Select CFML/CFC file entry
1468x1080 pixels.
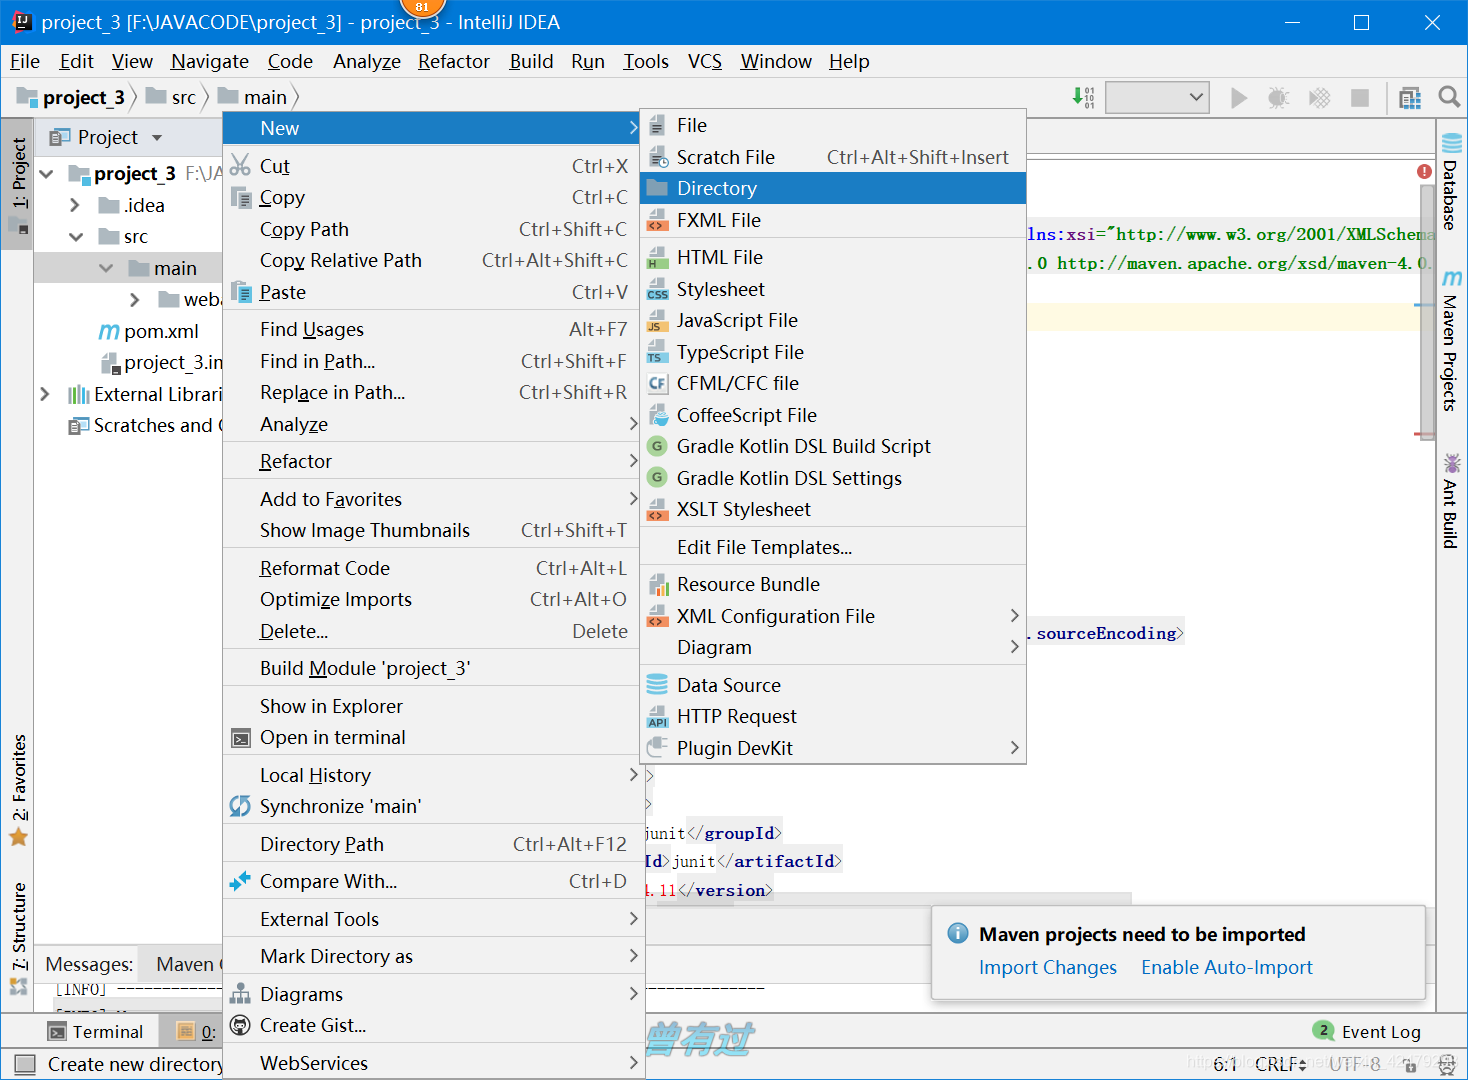(x=833, y=383)
